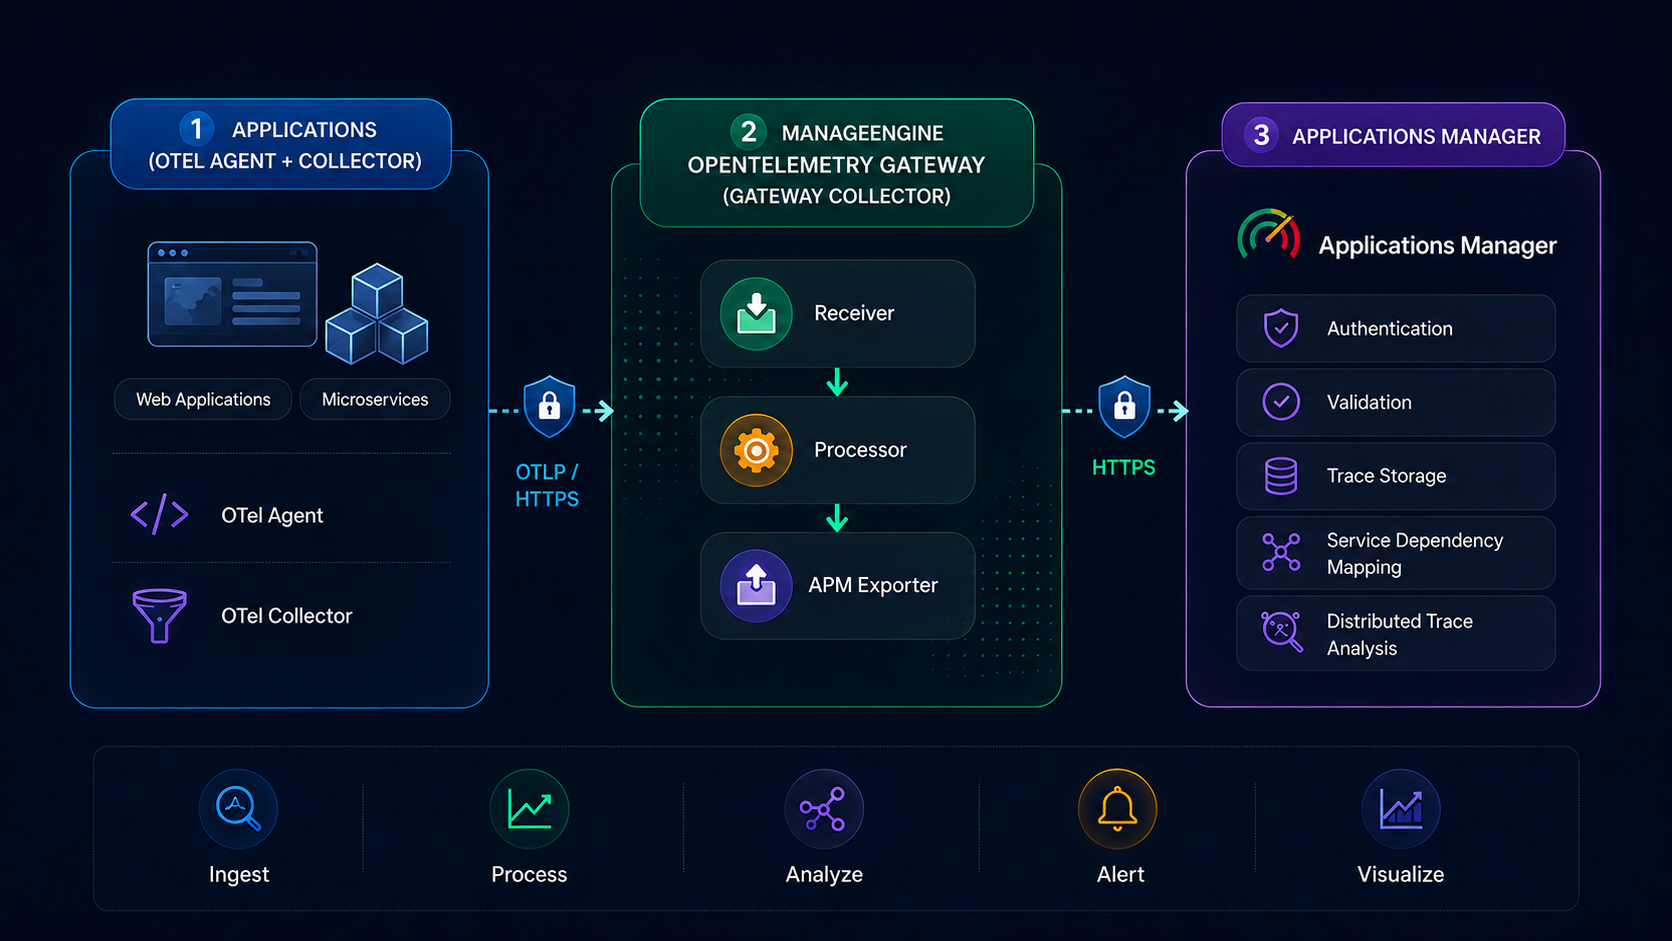Click the Authentication shield check icon
This screenshot has width=1672, height=941.
1281,328
